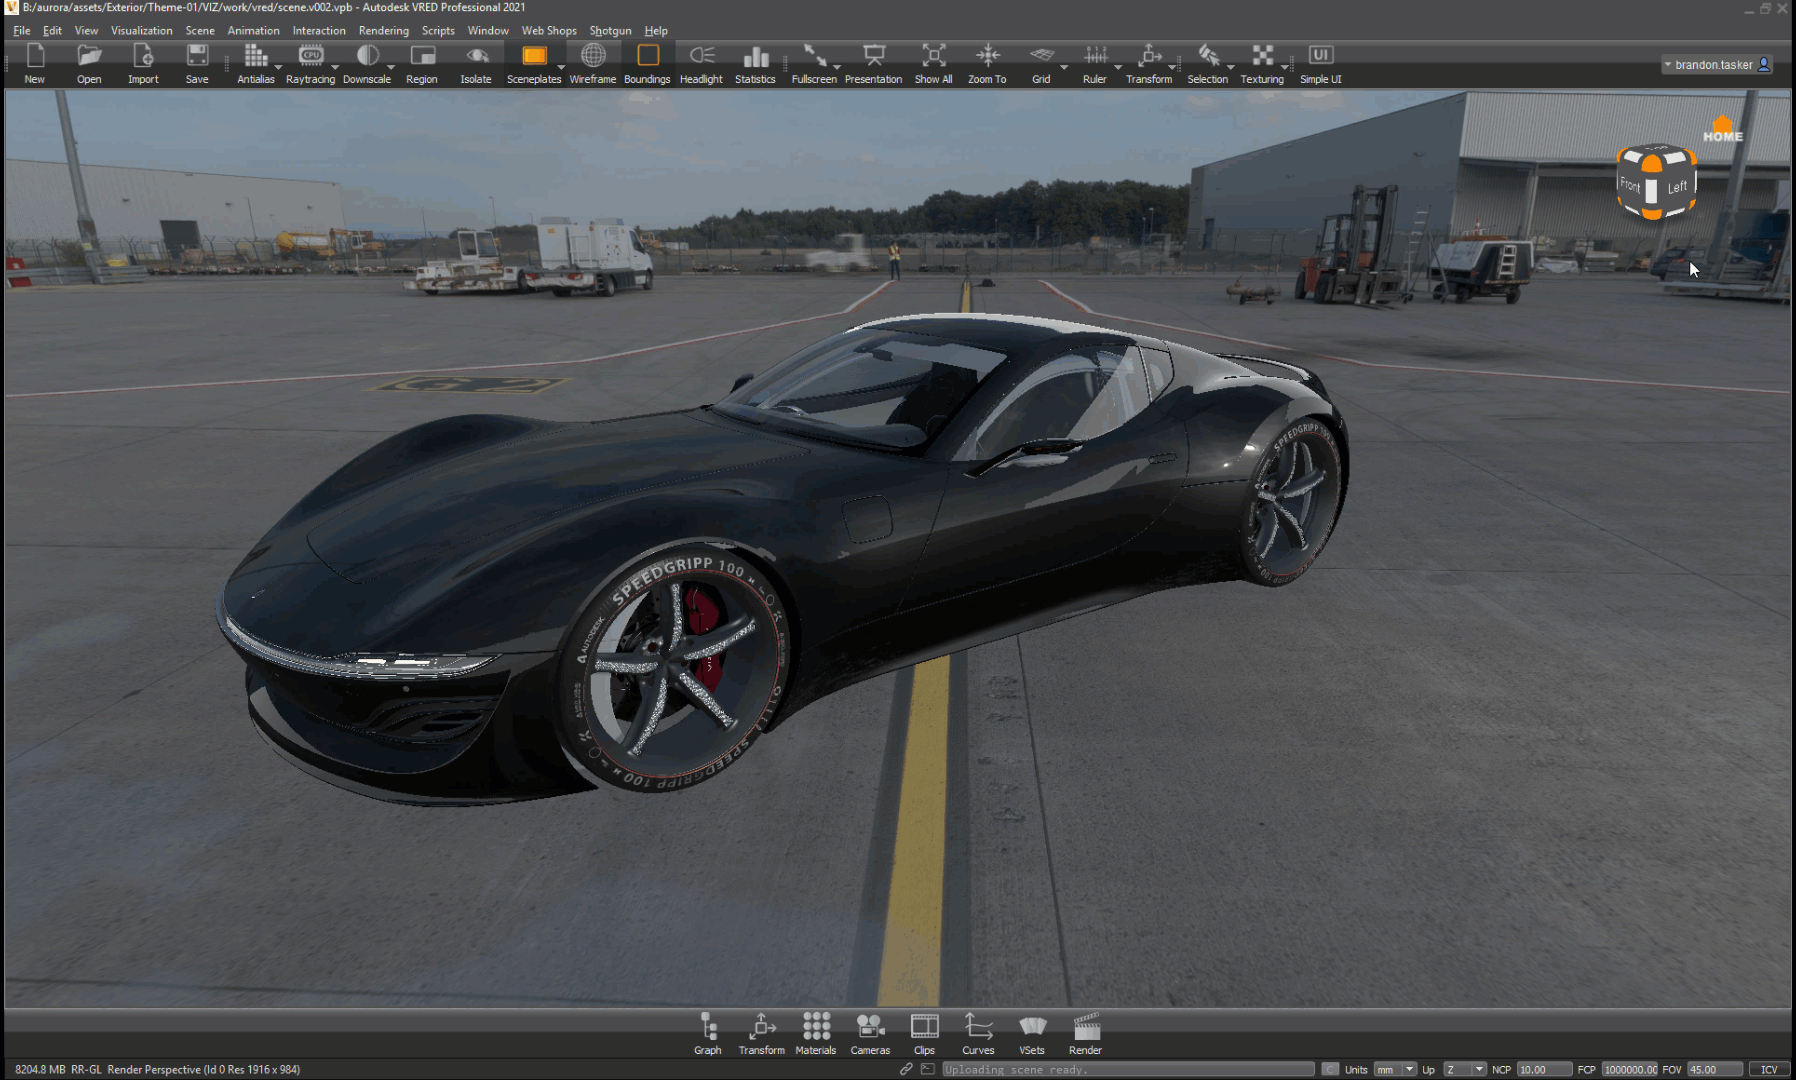1796x1080 pixels.
Task: Open the VSets module
Action: pyautogui.click(x=1031, y=1033)
